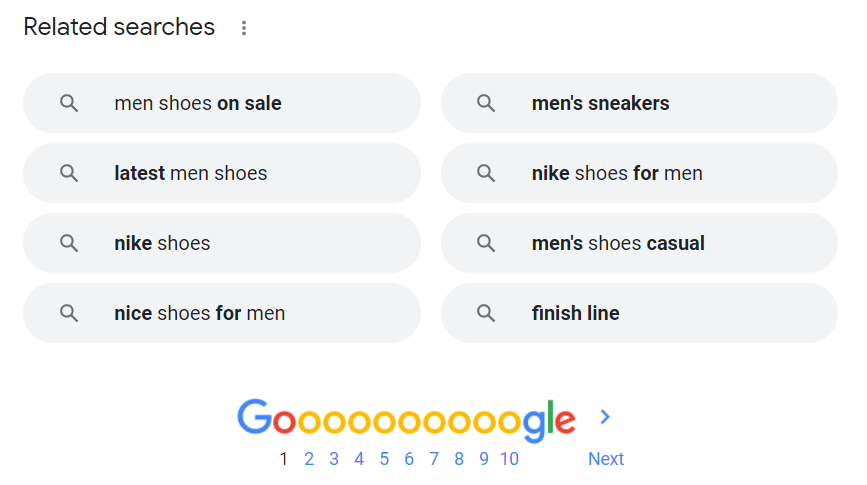Open 'men shoes on sale' related search

pyautogui.click(x=222, y=103)
